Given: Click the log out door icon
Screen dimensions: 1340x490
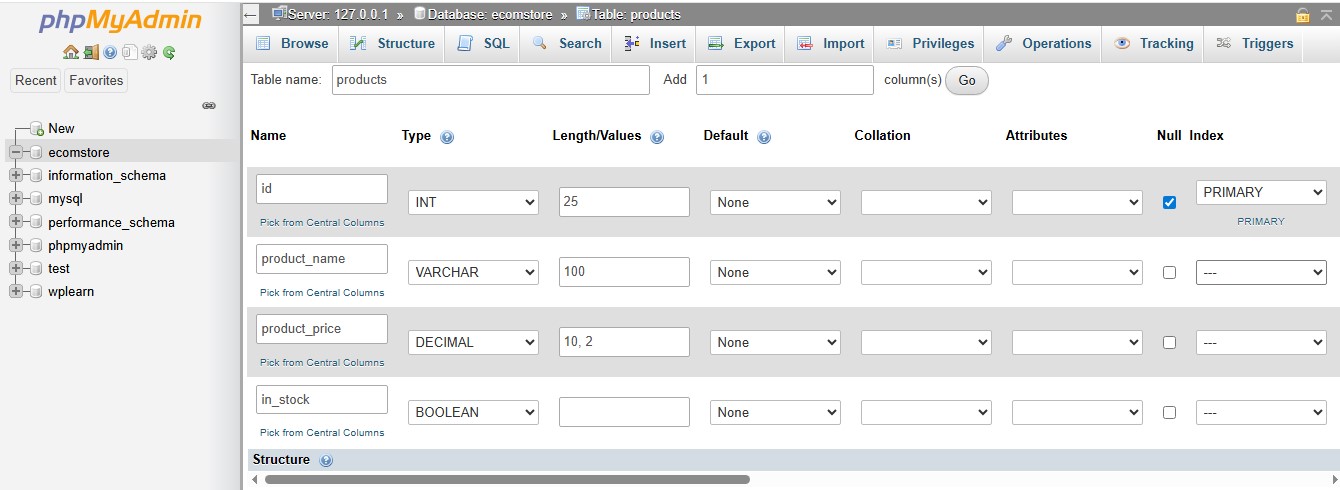Looking at the screenshot, I should (90, 52).
